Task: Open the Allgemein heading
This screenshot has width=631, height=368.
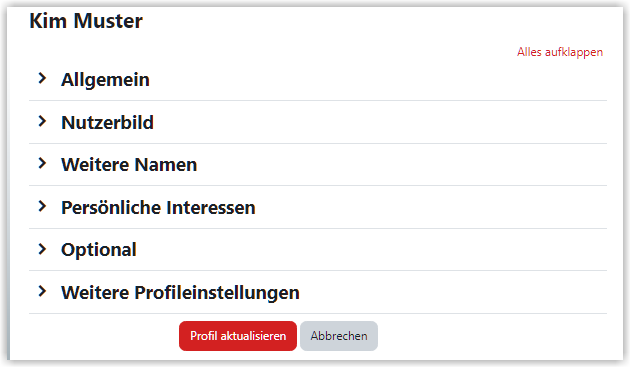Action: tap(105, 79)
